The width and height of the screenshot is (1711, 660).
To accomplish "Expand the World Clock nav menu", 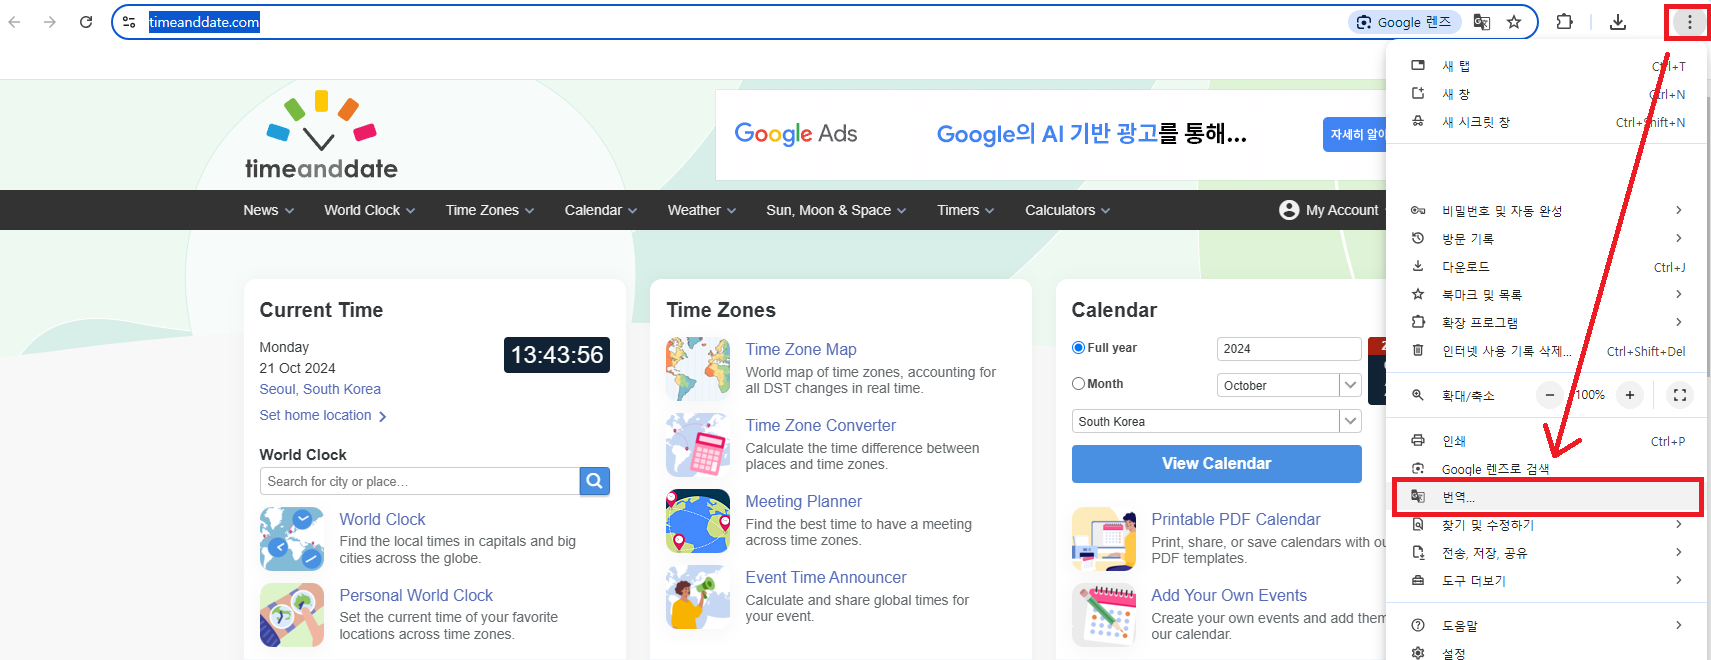I will (x=369, y=210).
